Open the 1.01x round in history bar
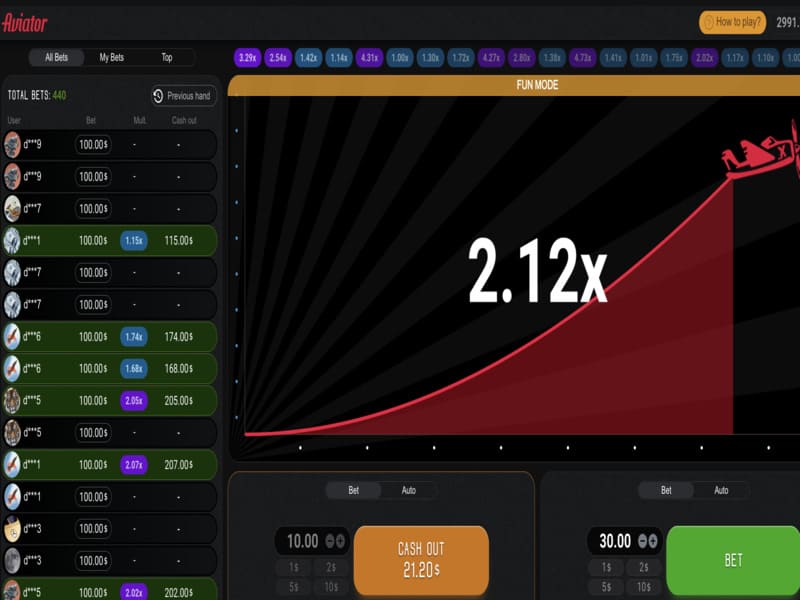Viewport: 800px width, 600px height. click(x=644, y=58)
